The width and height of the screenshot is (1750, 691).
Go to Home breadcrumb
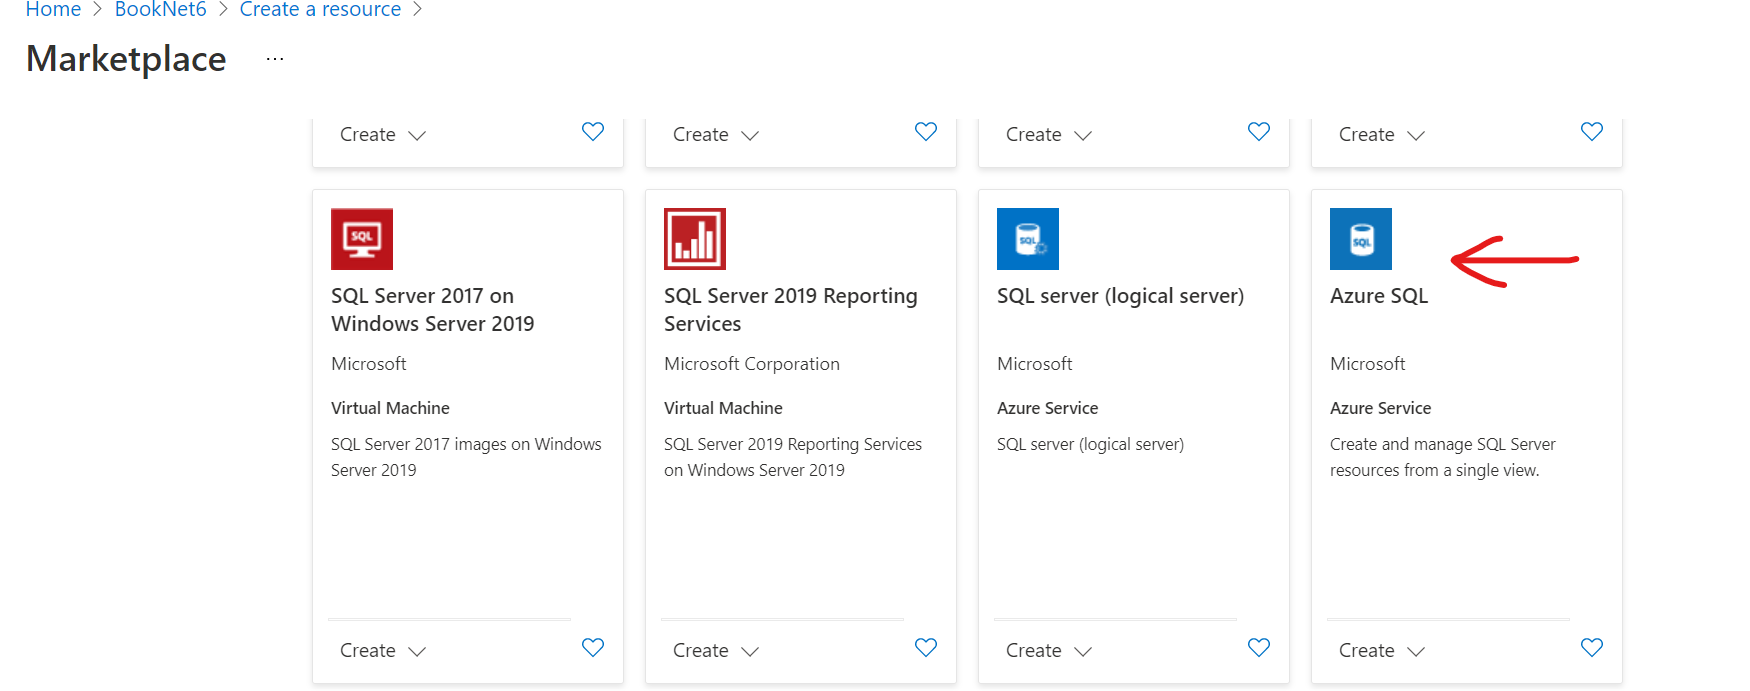point(53,9)
